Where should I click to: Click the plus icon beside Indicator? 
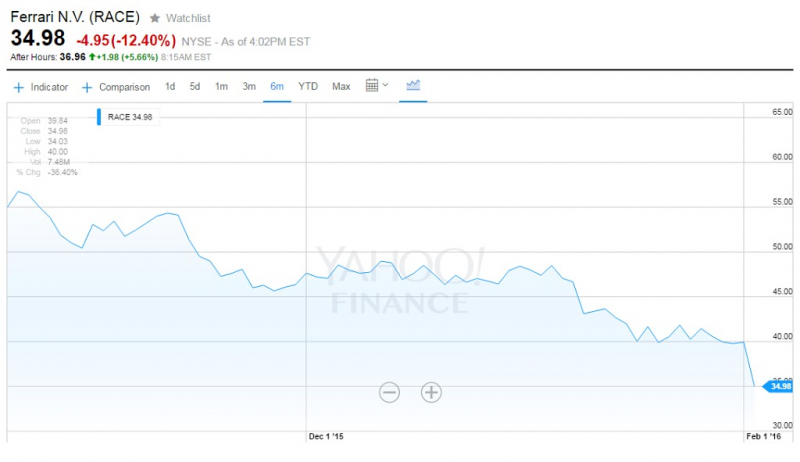[x=18, y=87]
